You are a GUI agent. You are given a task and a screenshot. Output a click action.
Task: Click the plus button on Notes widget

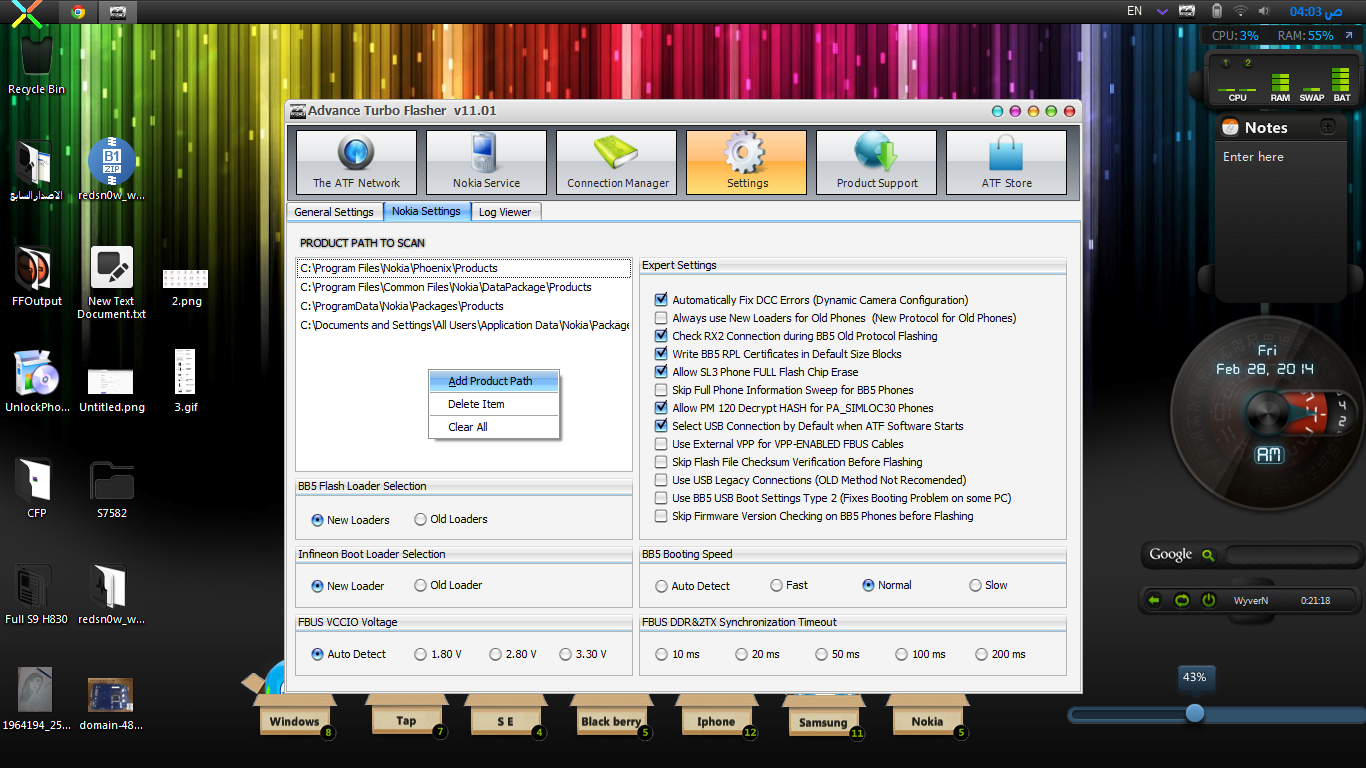pos(1327,127)
